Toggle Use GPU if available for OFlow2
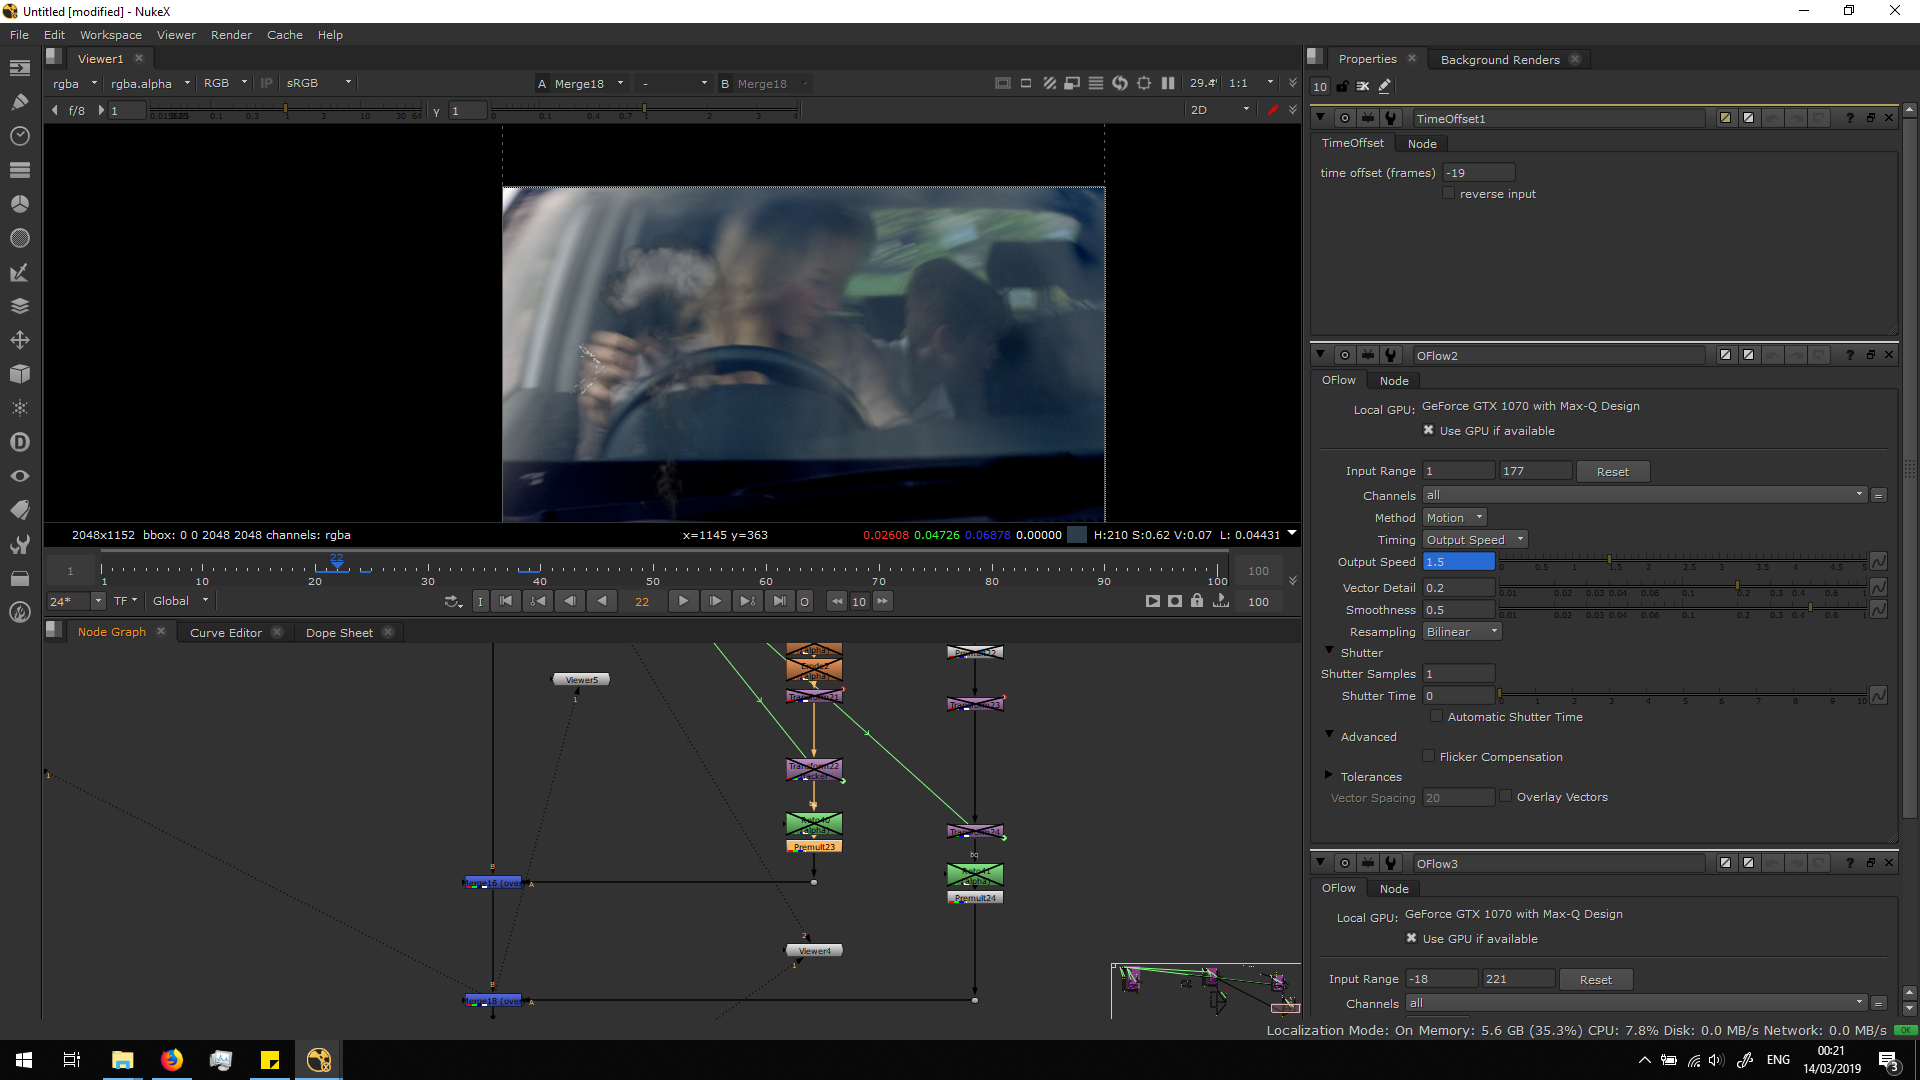Screen dimensions: 1920x1080 (1428, 430)
